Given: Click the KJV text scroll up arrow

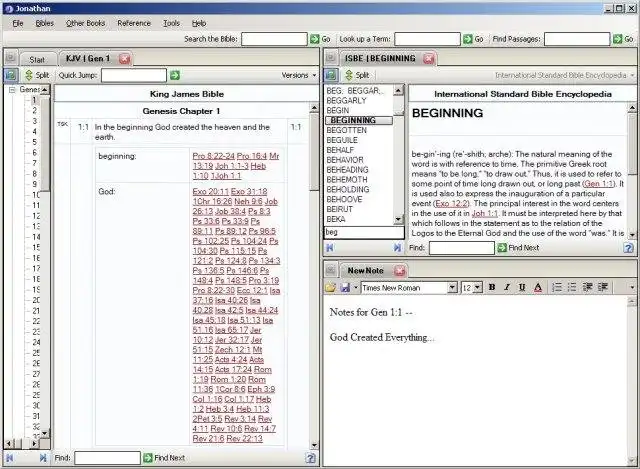Looking at the screenshot, I should coord(314,108).
